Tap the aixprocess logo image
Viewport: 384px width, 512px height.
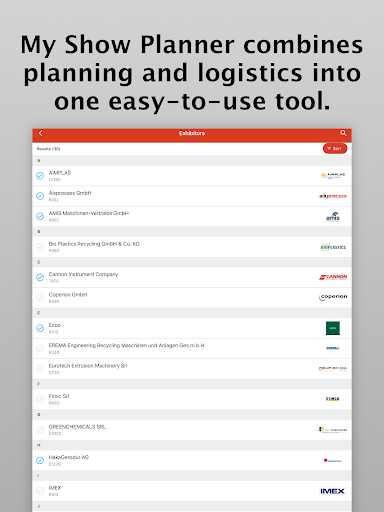pos(333,196)
